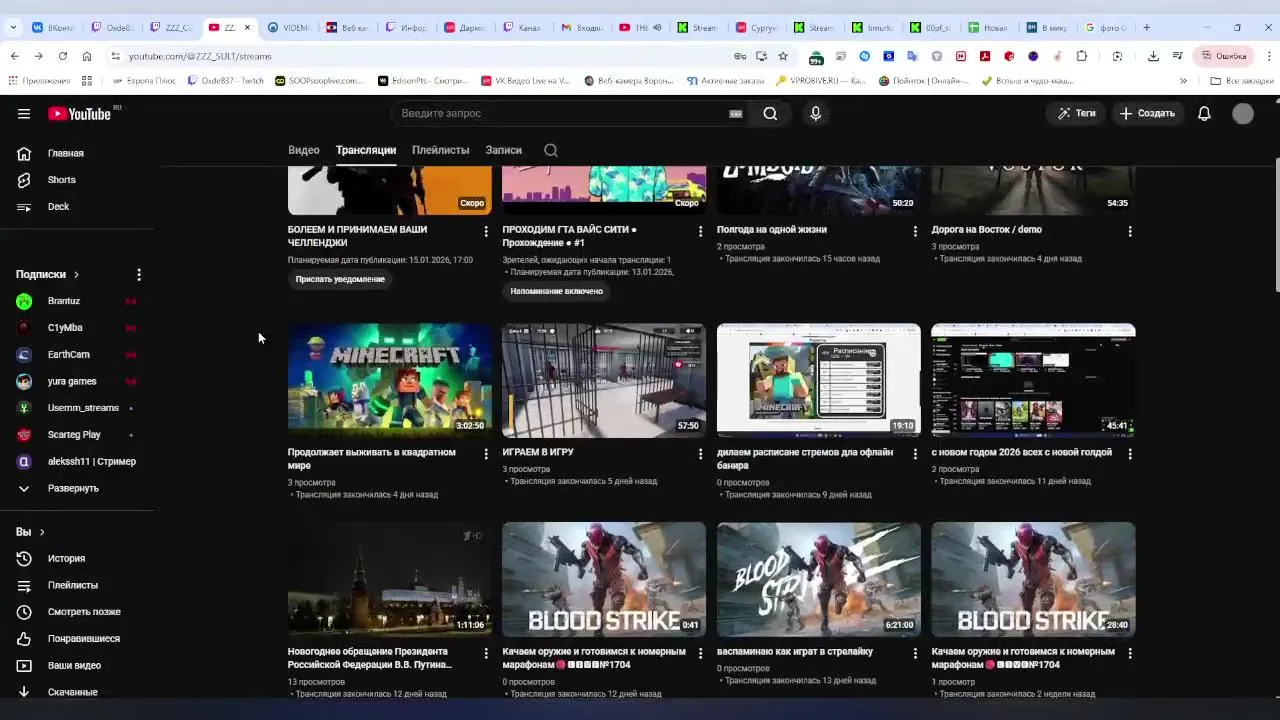The image size is (1280, 720).
Task: Open options for ПРОХОДИМ ГТА ВАЙС СИТИ
Action: click(700, 231)
